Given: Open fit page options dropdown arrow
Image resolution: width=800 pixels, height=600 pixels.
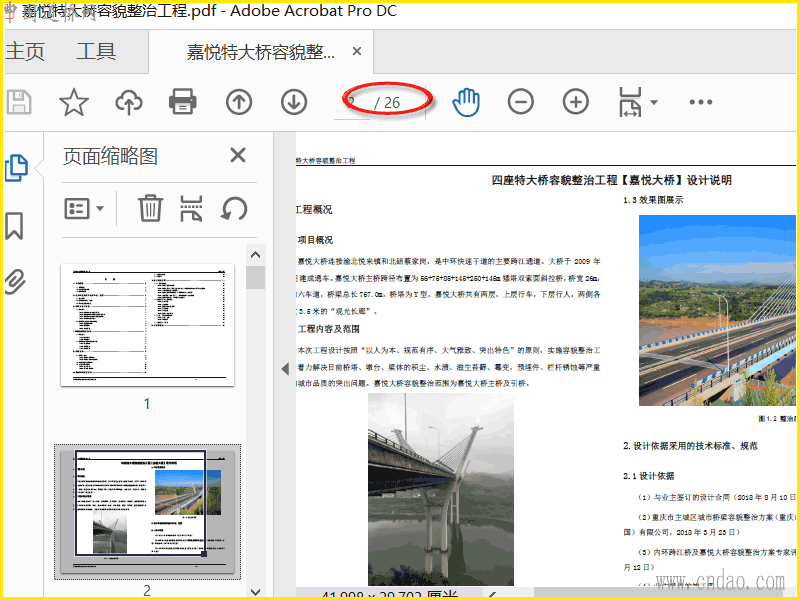Looking at the screenshot, I should [x=654, y=102].
